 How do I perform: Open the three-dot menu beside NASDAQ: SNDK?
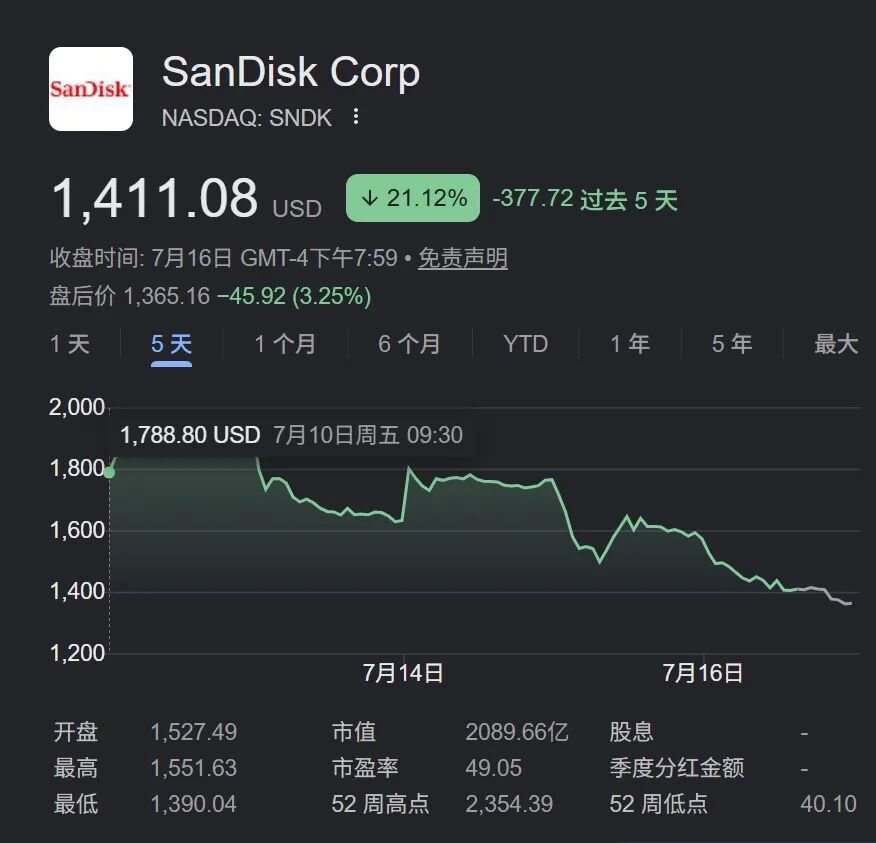click(356, 117)
